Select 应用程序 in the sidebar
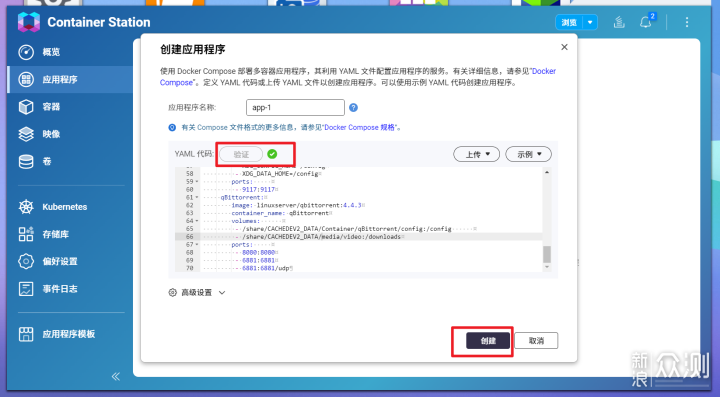 pyautogui.click(x=70, y=79)
